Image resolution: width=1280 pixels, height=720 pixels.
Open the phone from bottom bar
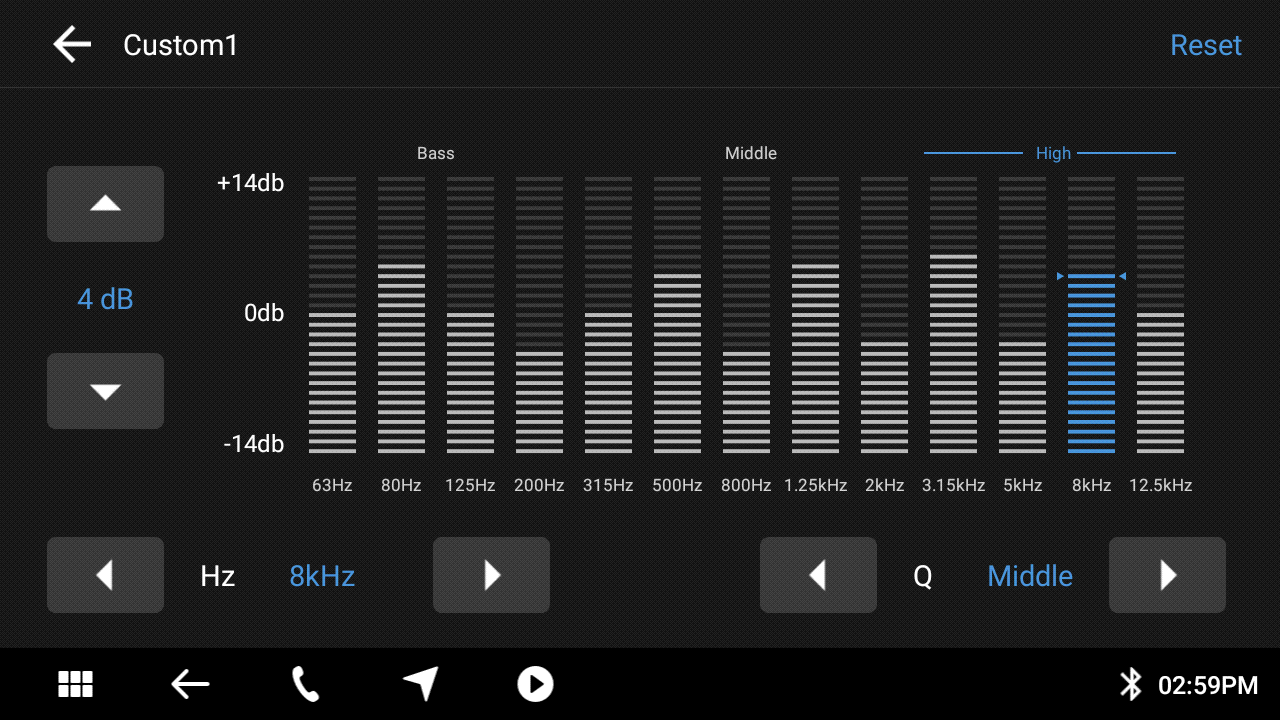coord(305,684)
